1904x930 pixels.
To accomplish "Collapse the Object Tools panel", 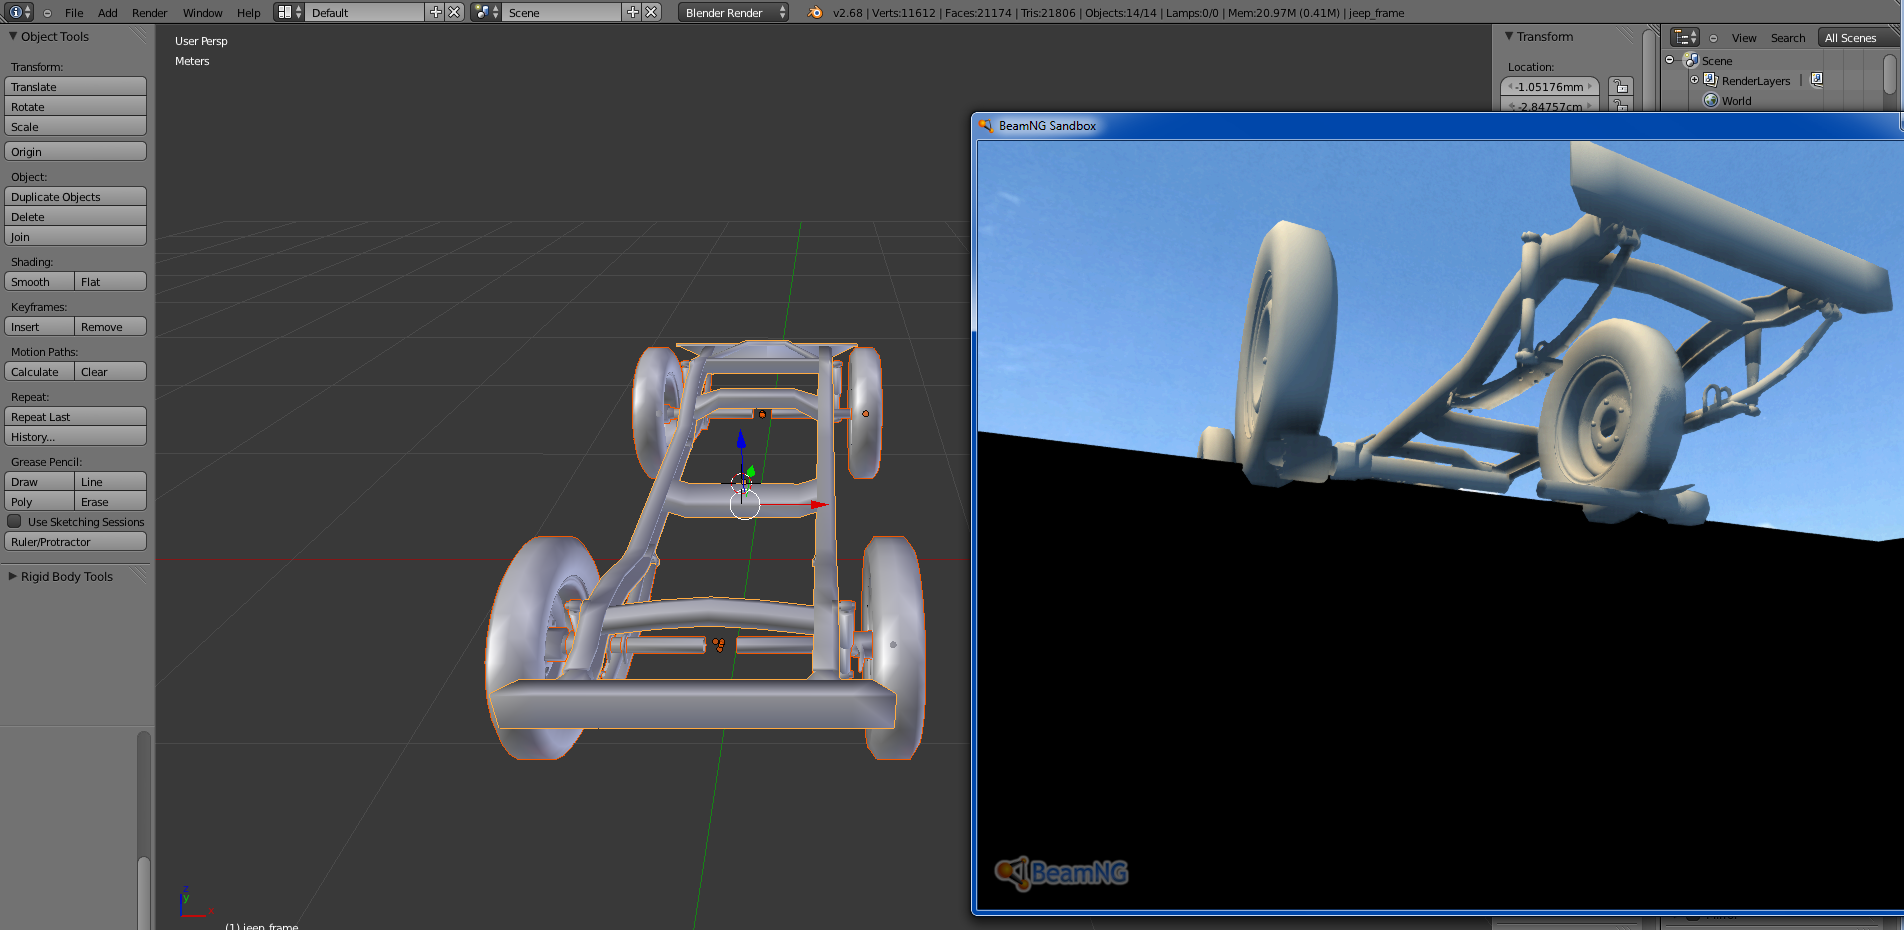I will click(x=13, y=36).
